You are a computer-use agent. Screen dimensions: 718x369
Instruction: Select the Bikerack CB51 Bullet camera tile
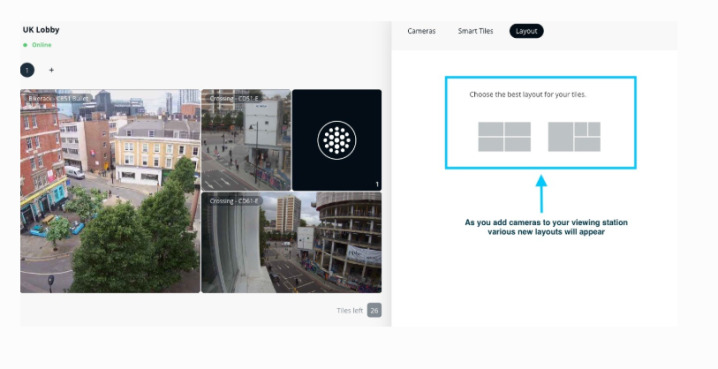(x=110, y=191)
